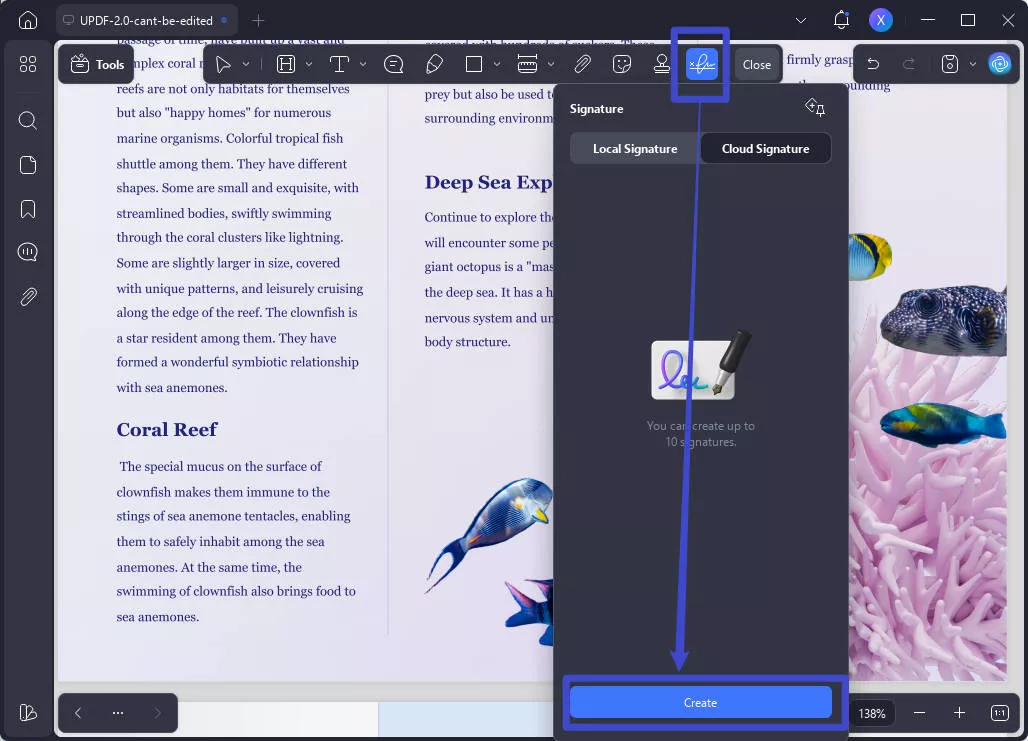Click the Redo arrow
Viewport: 1028px width, 741px height.
click(x=909, y=64)
